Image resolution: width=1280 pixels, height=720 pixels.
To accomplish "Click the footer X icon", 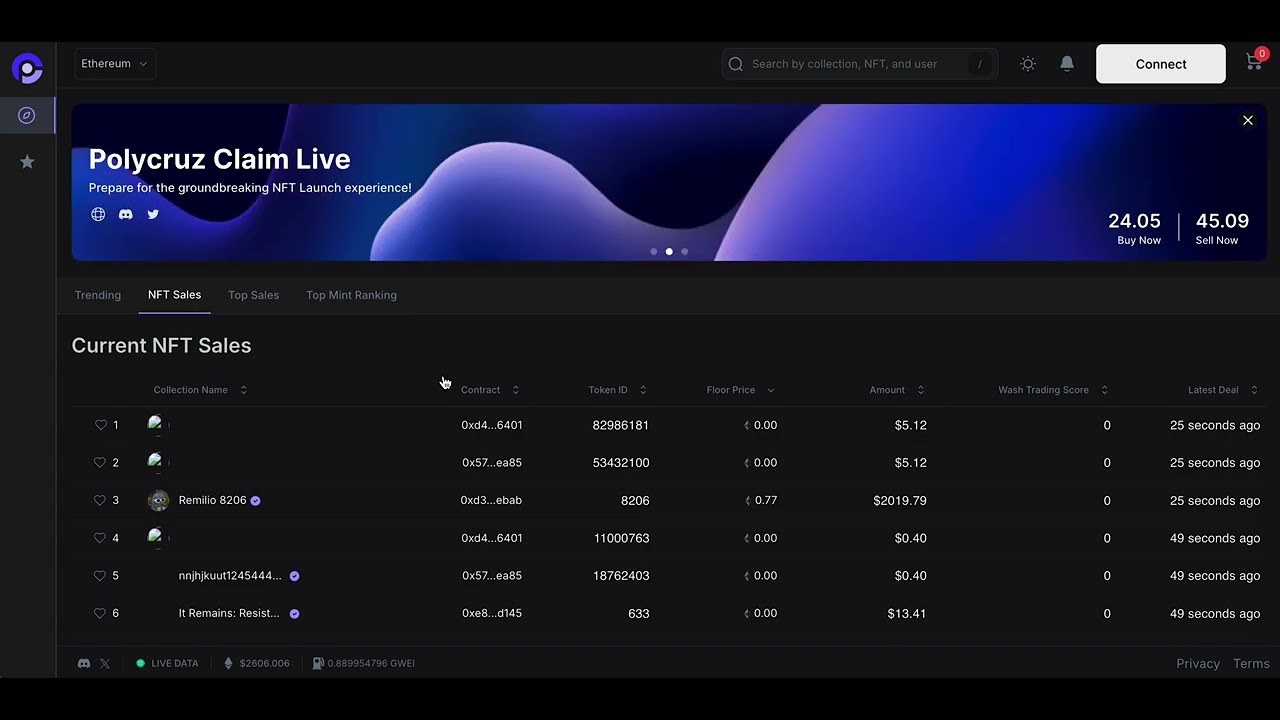I will click(105, 663).
